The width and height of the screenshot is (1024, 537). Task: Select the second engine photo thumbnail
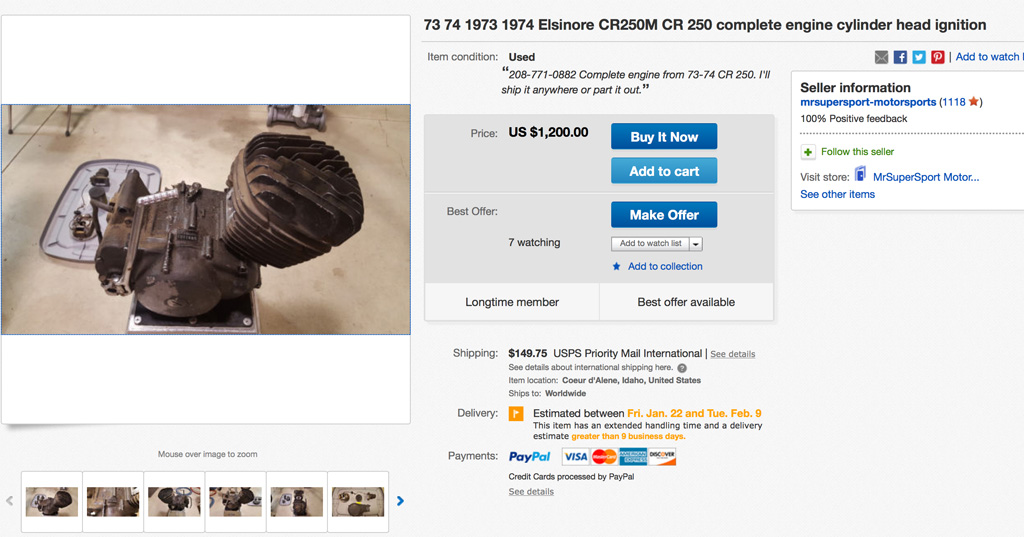point(113,501)
